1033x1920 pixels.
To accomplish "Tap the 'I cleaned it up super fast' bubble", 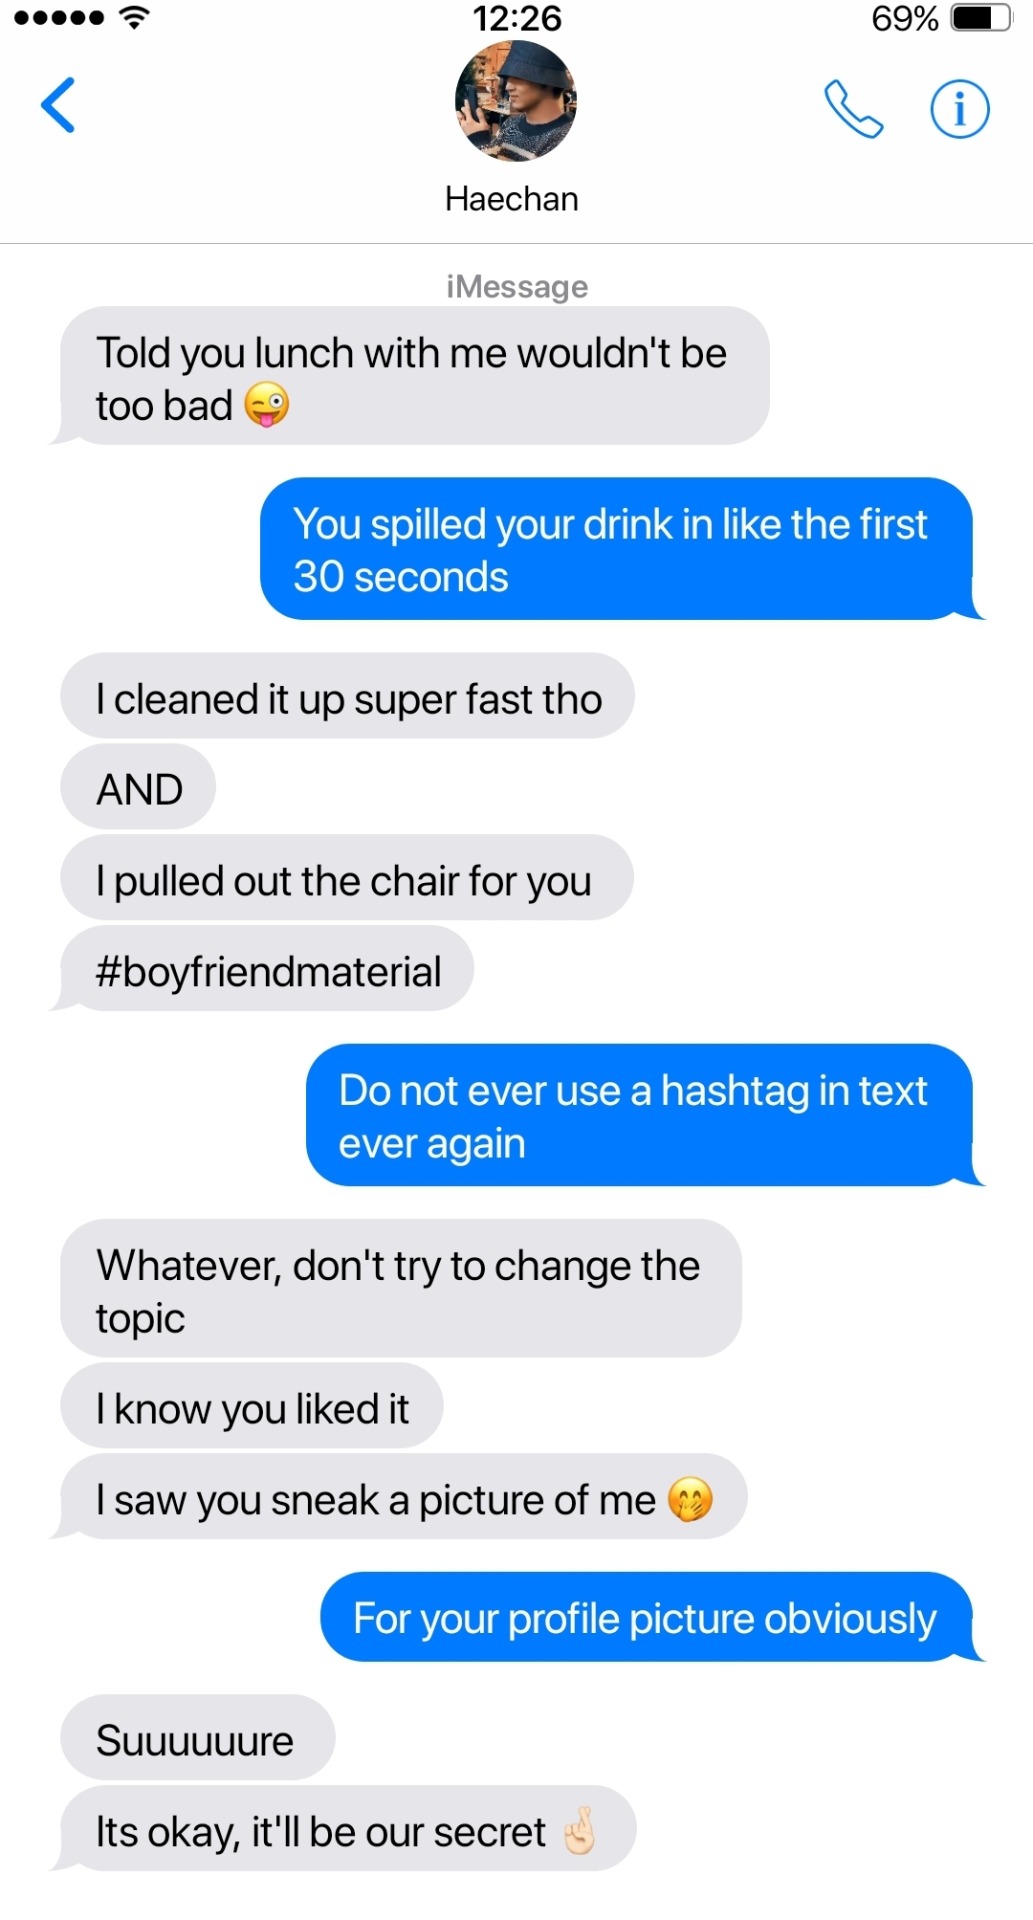I will 347,696.
